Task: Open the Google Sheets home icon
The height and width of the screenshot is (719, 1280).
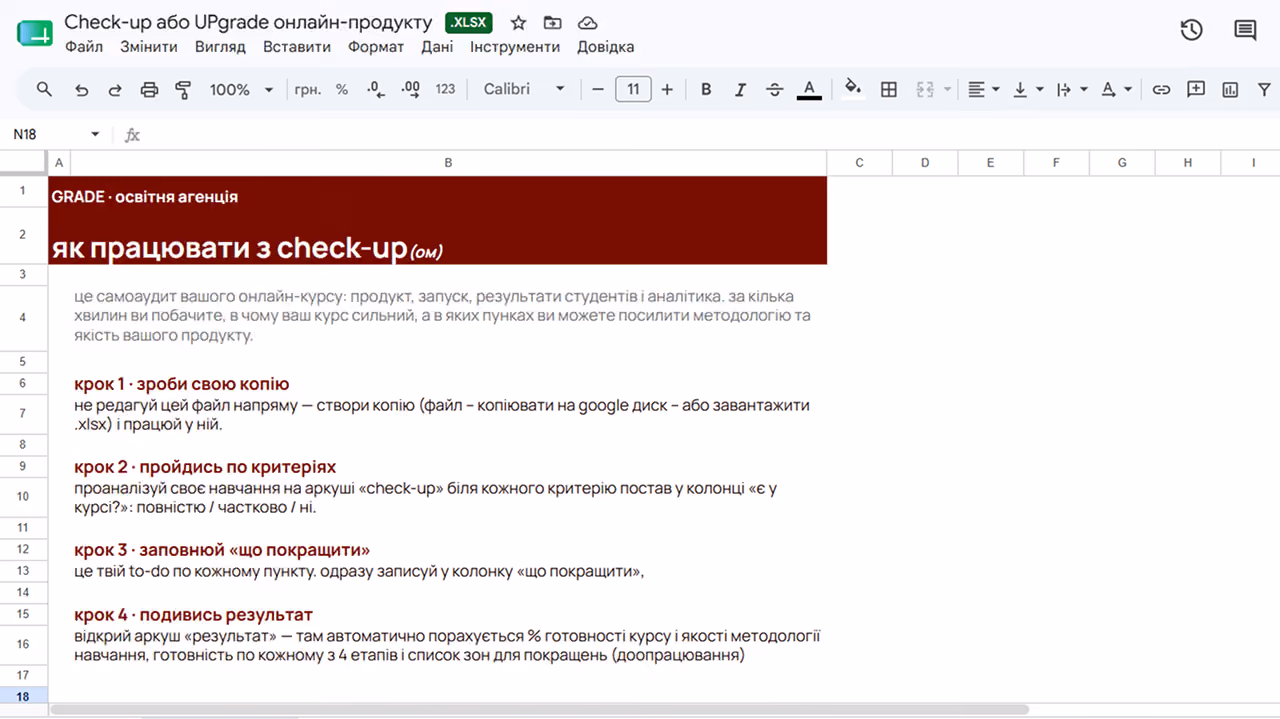Action: tap(34, 32)
